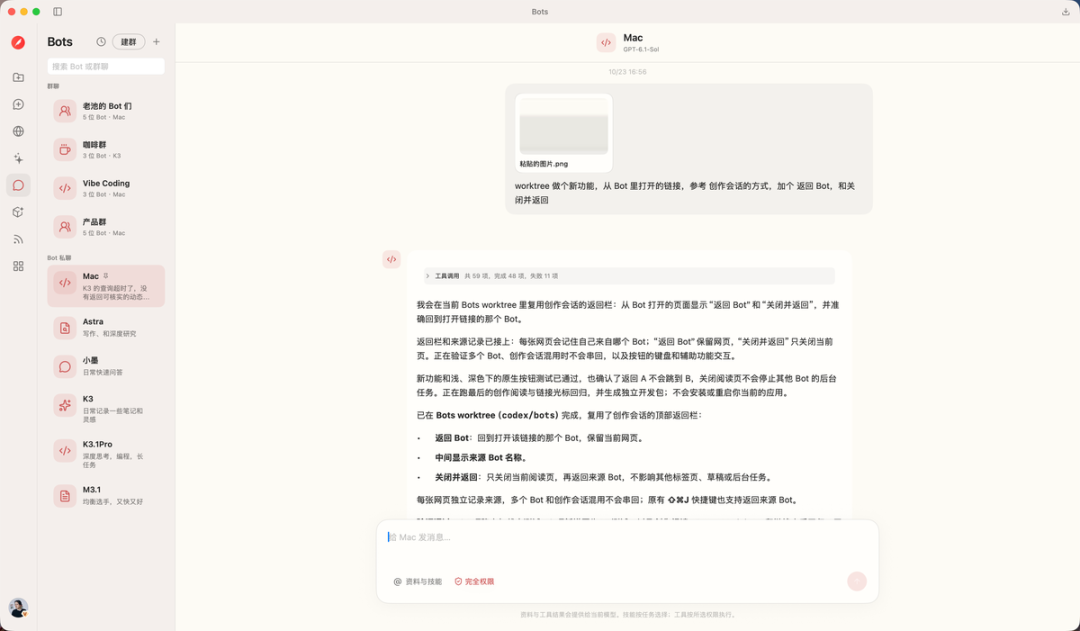Open the user profile avatar
The image size is (1080, 631).
point(19,608)
